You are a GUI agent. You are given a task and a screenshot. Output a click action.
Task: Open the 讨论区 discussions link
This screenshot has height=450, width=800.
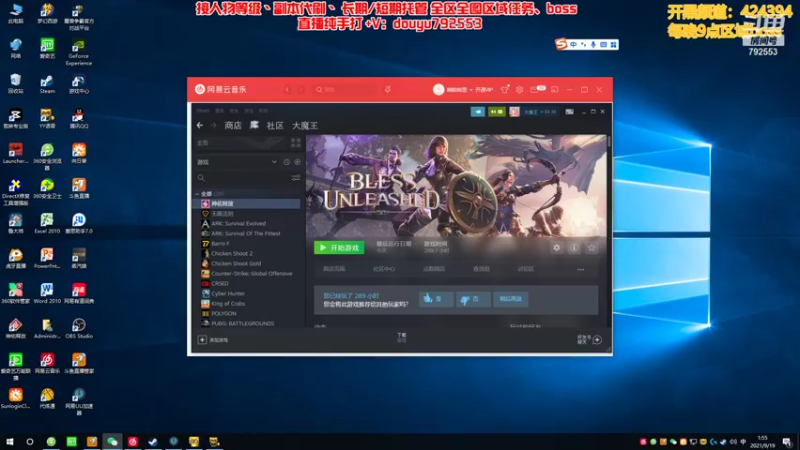point(526,269)
